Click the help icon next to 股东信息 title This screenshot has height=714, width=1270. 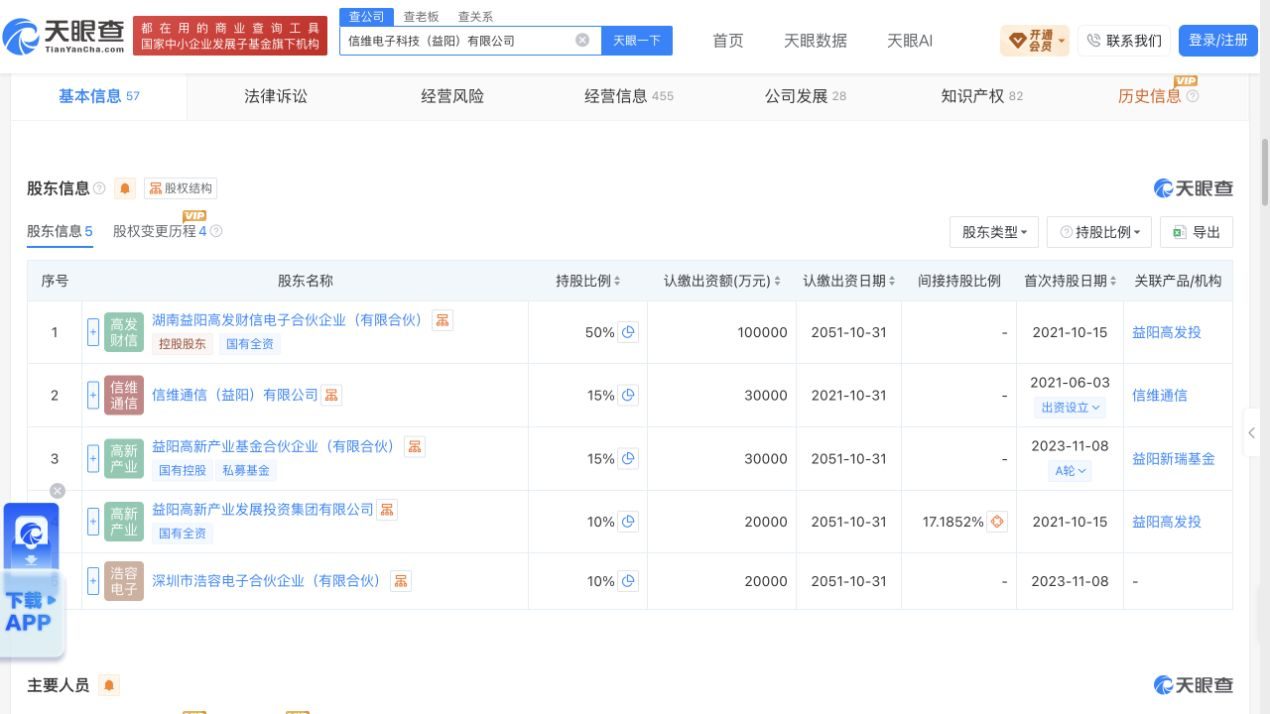tap(99, 188)
